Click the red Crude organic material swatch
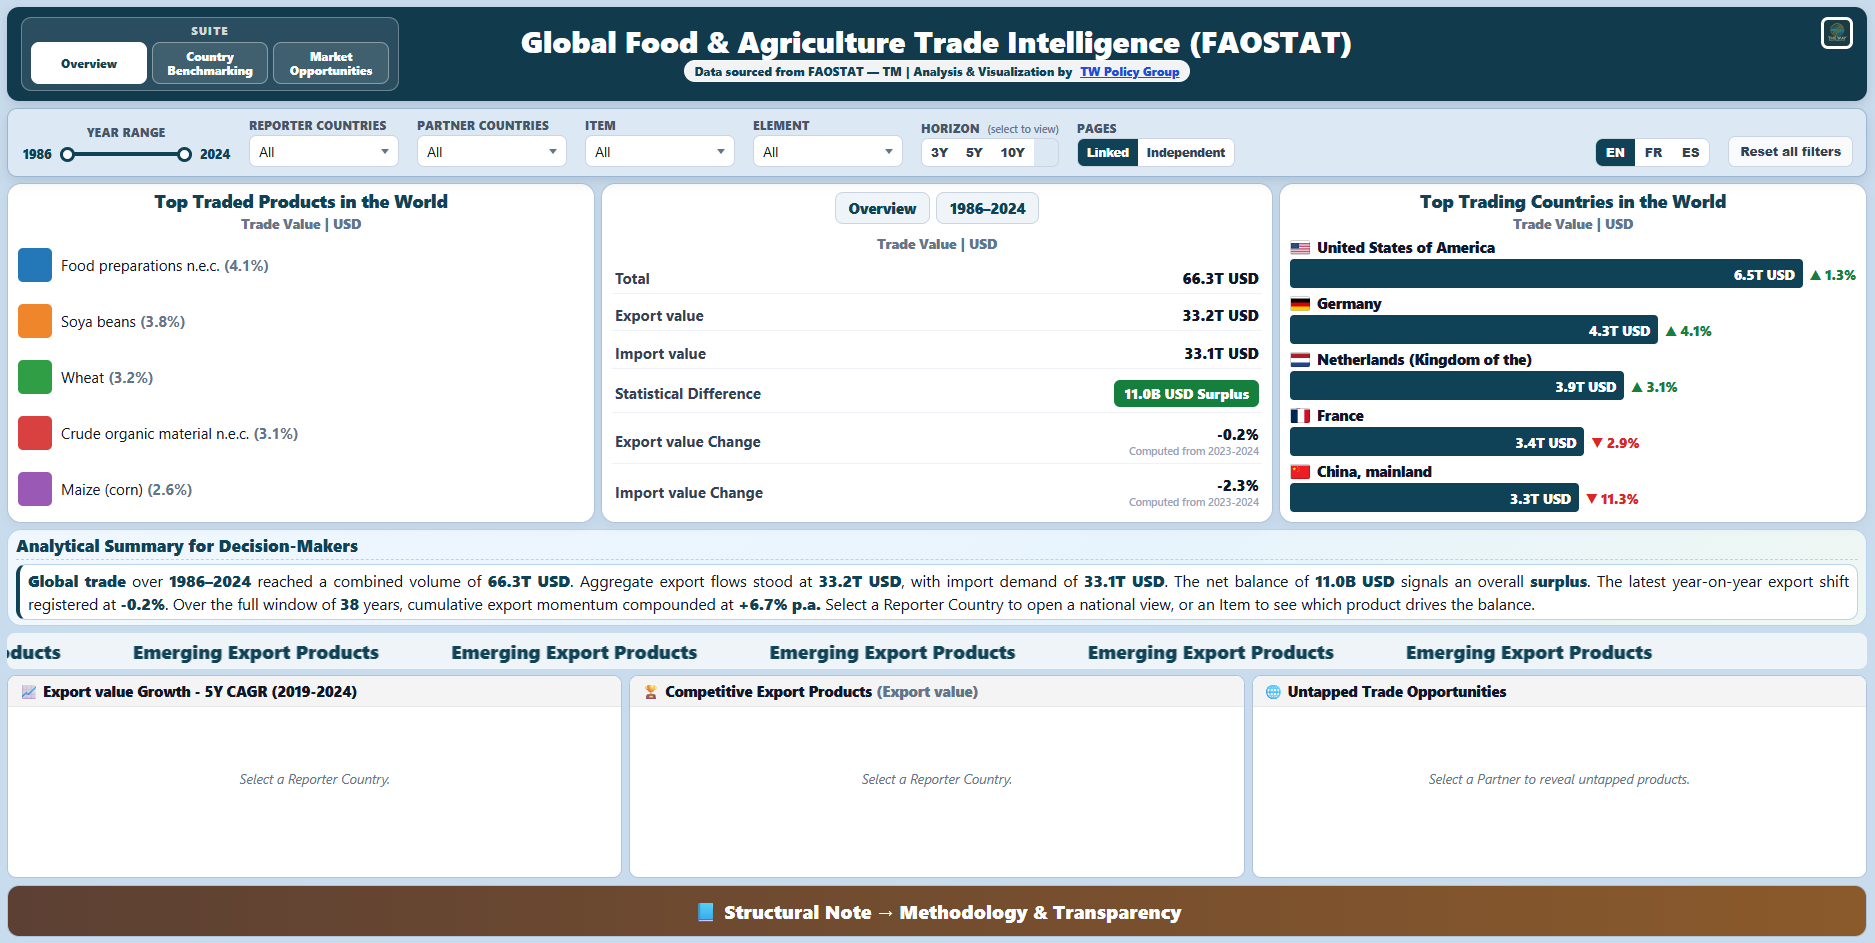The width and height of the screenshot is (1875, 943). (35, 434)
